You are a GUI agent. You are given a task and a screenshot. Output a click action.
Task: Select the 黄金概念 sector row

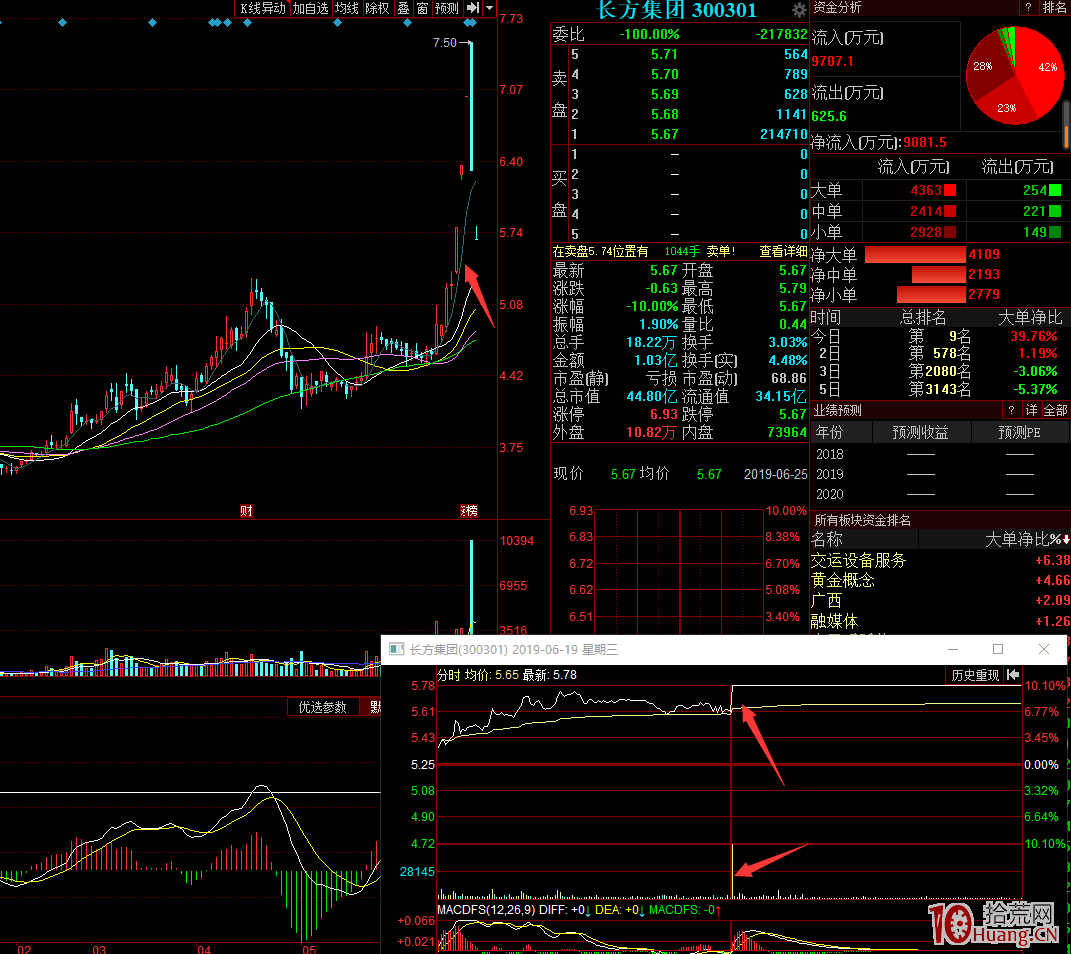(x=940, y=580)
